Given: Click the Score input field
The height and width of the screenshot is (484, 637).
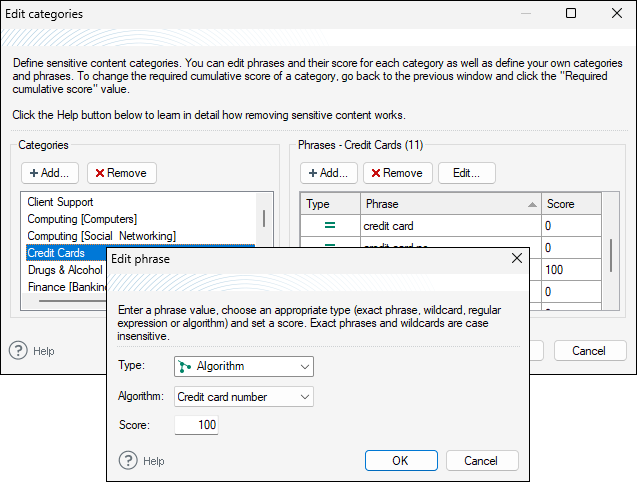Looking at the screenshot, I should pyautogui.click(x=196, y=426).
